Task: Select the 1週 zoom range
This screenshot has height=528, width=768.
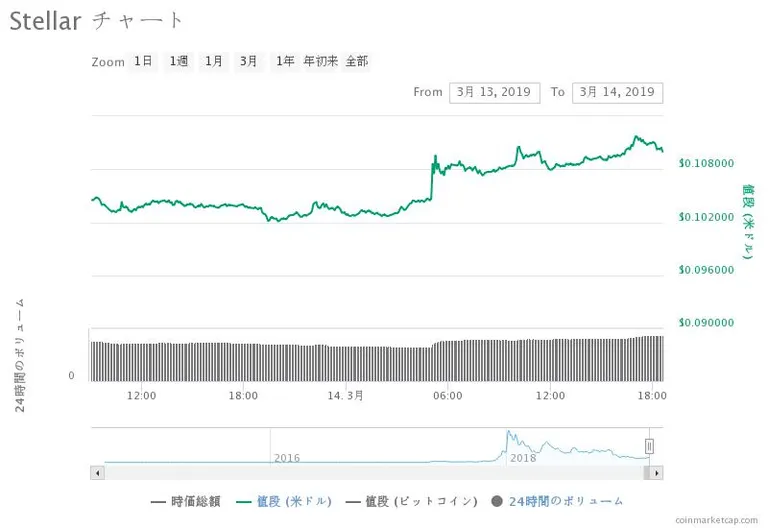Action: 178,61
